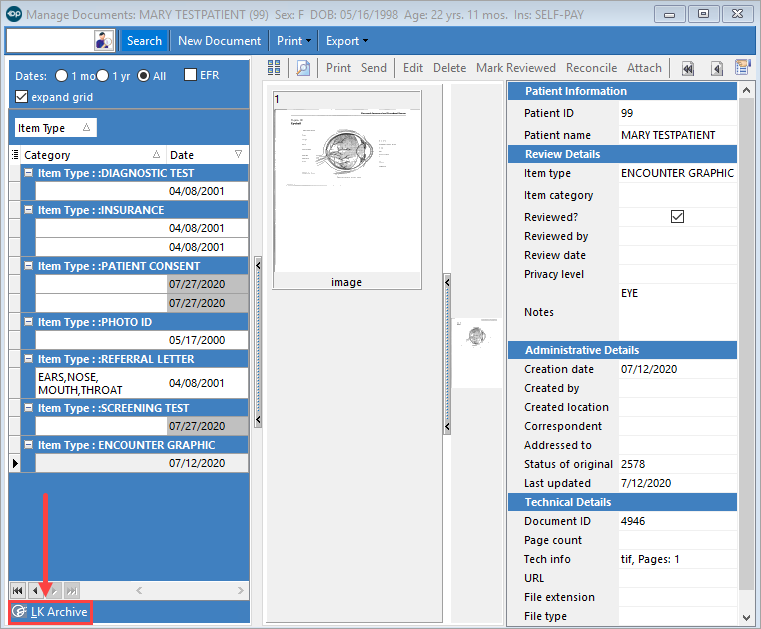
Task: Click Delete in the document toolbar
Action: tap(449, 68)
